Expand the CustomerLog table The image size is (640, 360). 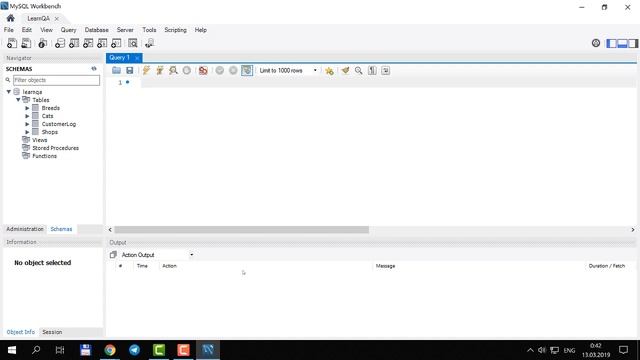tap(27, 124)
